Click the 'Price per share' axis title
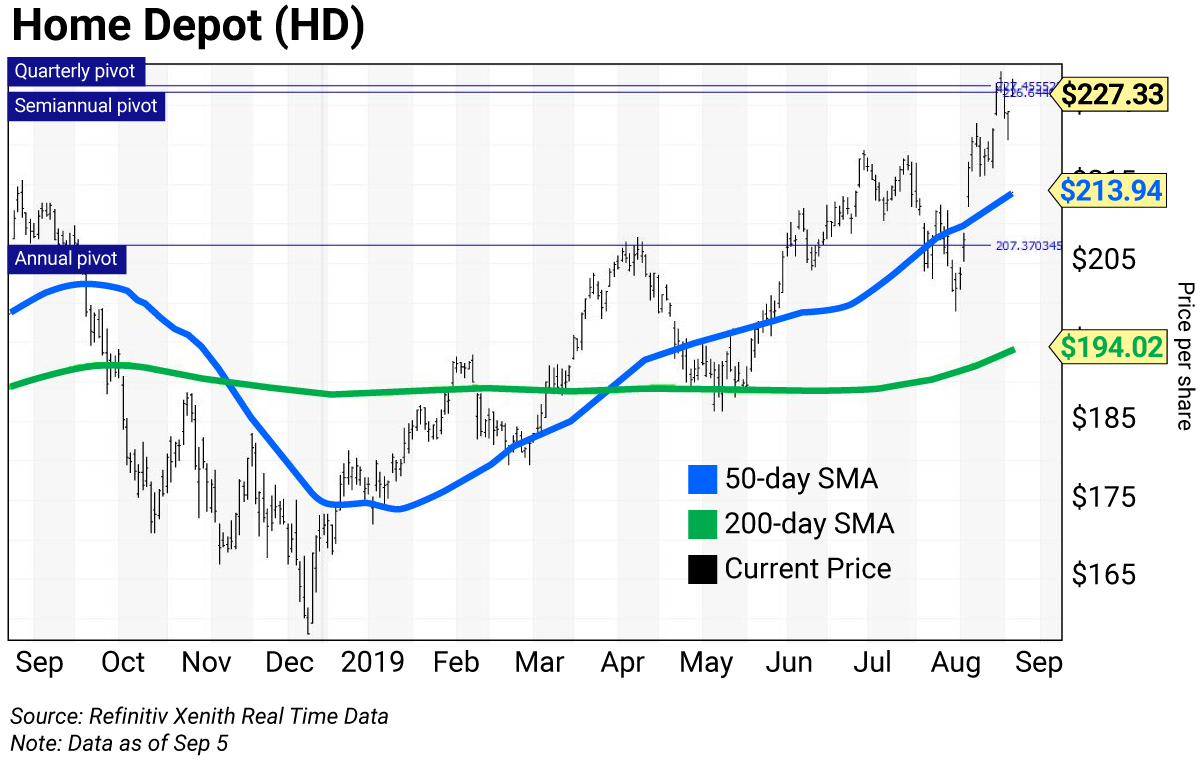The height and width of the screenshot is (767, 1200). (1184, 356)
